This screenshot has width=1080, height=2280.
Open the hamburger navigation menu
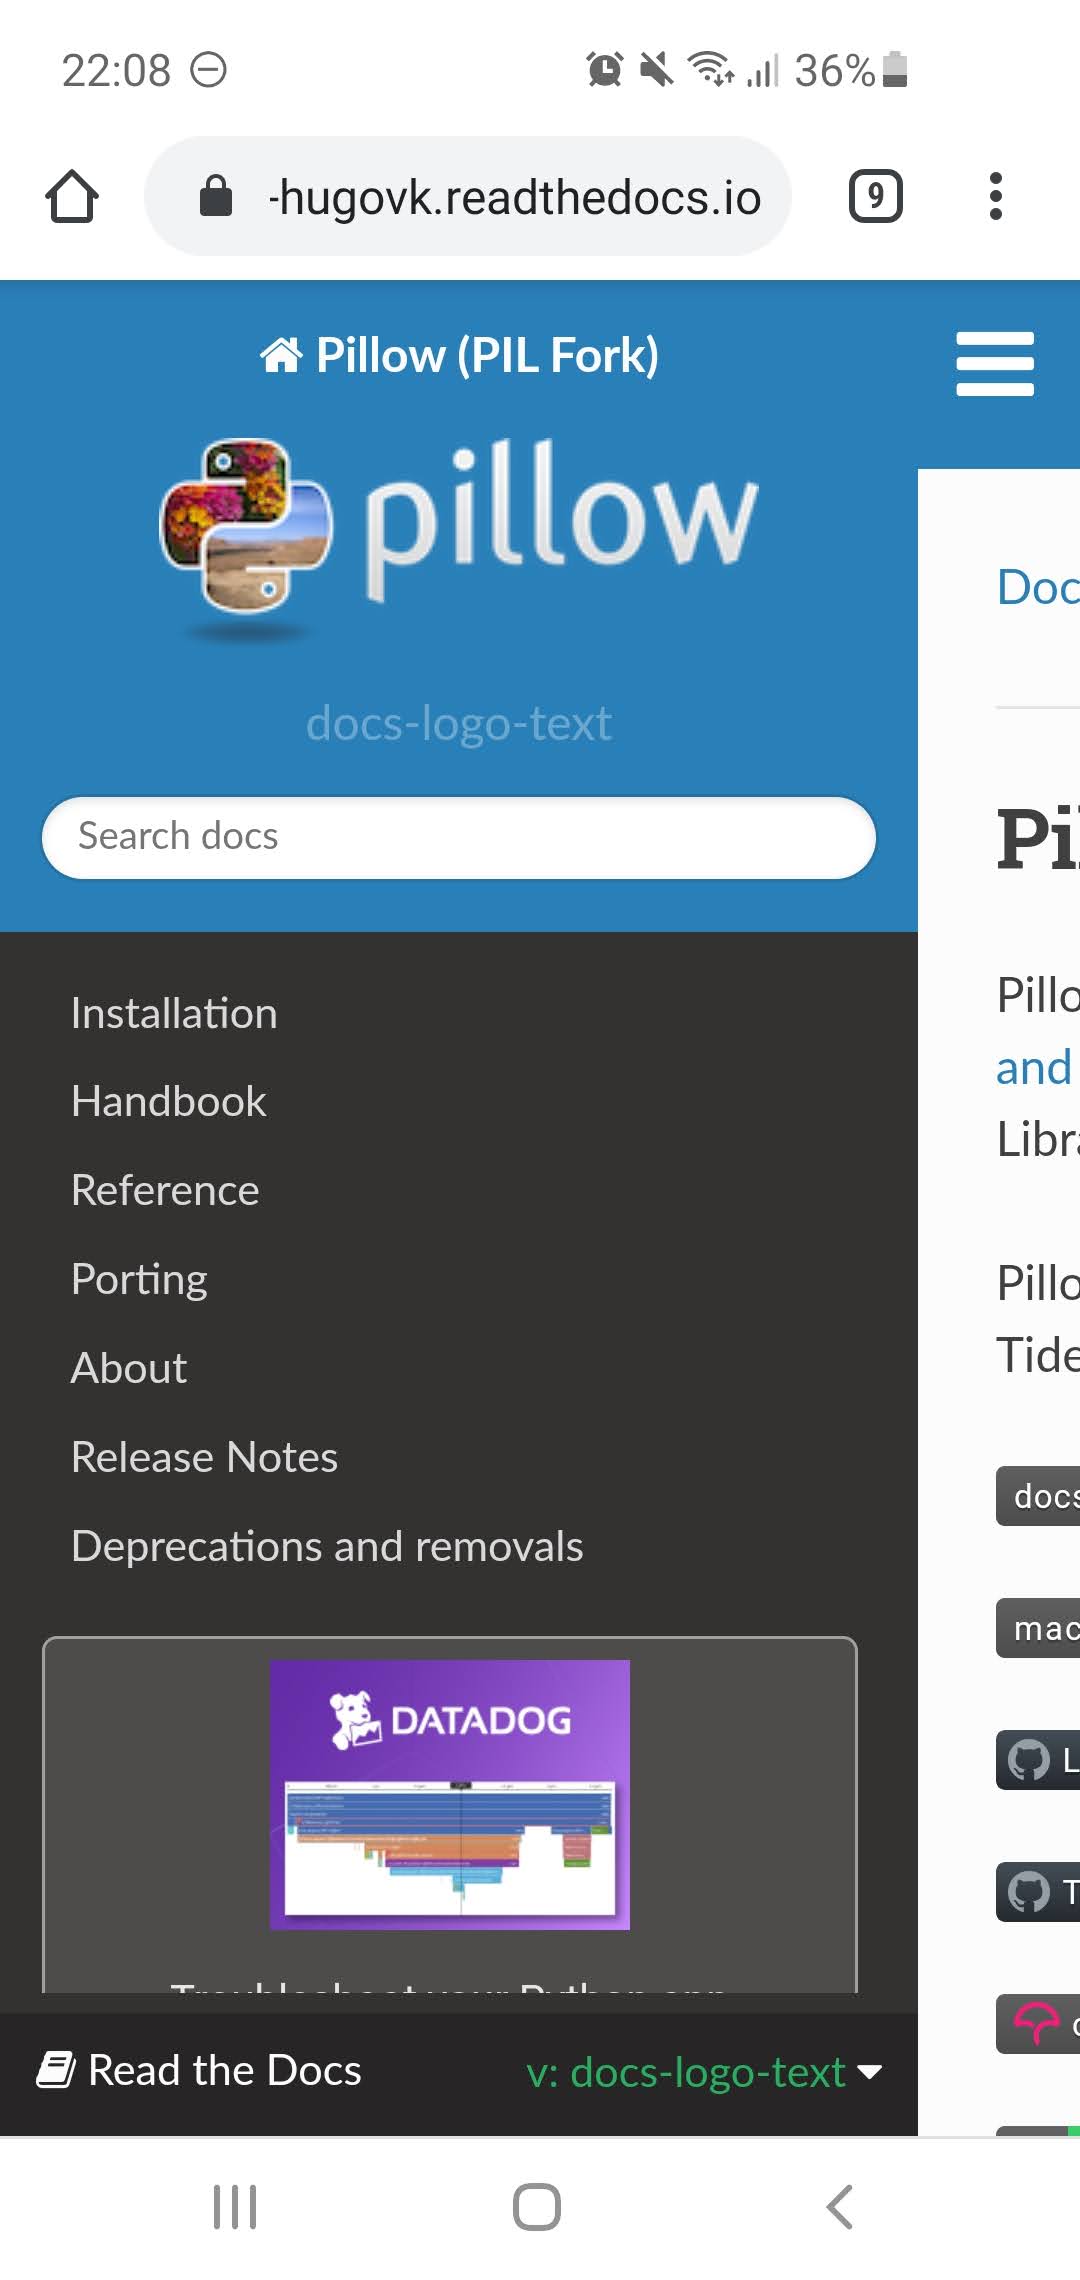point(994,362)
